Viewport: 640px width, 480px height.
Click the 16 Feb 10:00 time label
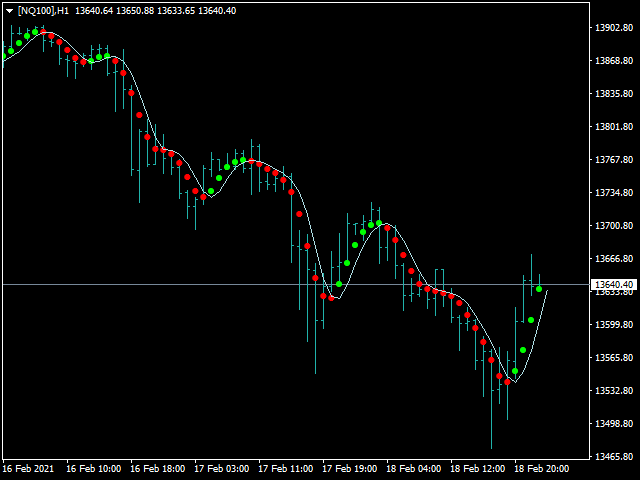click(x=93, y=469)
